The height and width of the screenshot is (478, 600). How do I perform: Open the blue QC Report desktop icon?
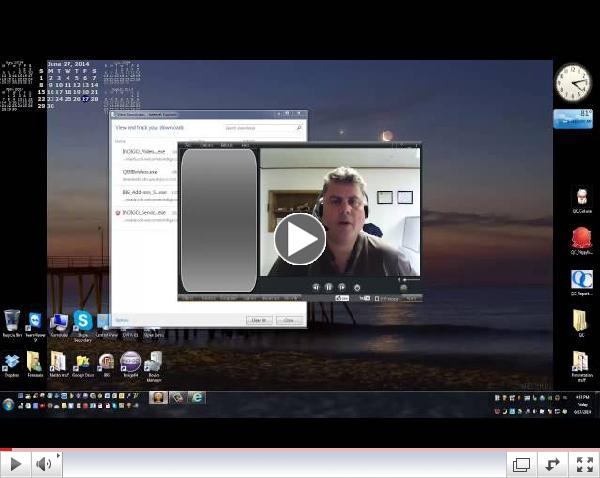tap(582, 282)
